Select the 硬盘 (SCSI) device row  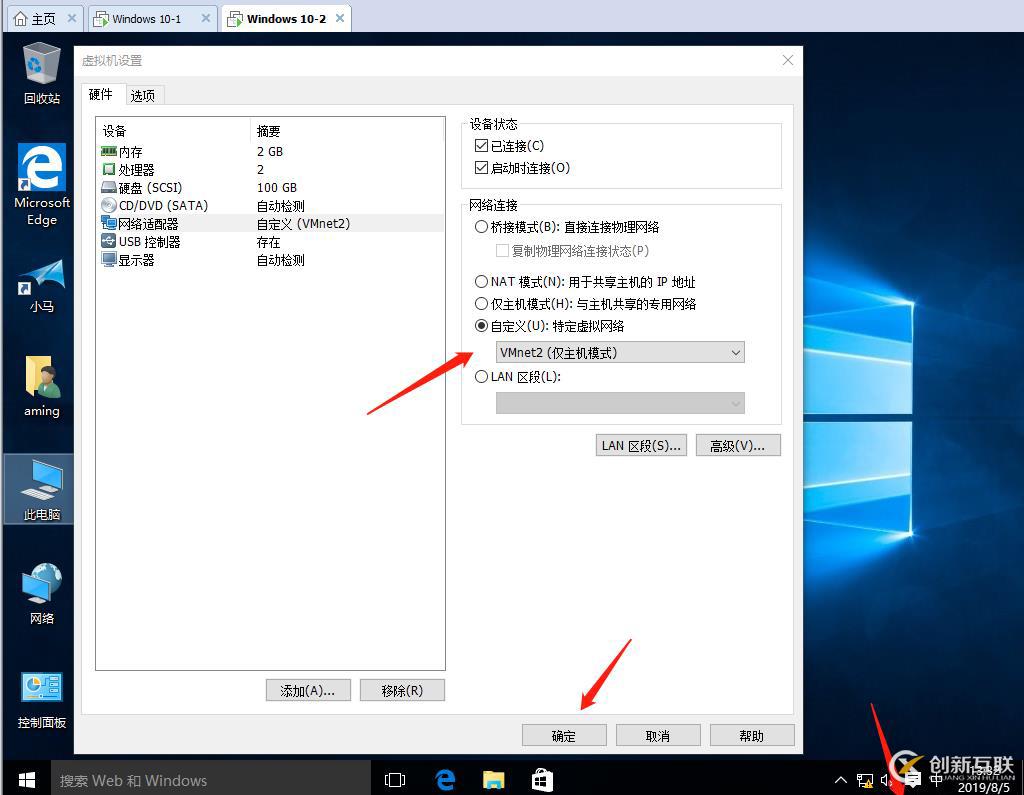(272, 188)
